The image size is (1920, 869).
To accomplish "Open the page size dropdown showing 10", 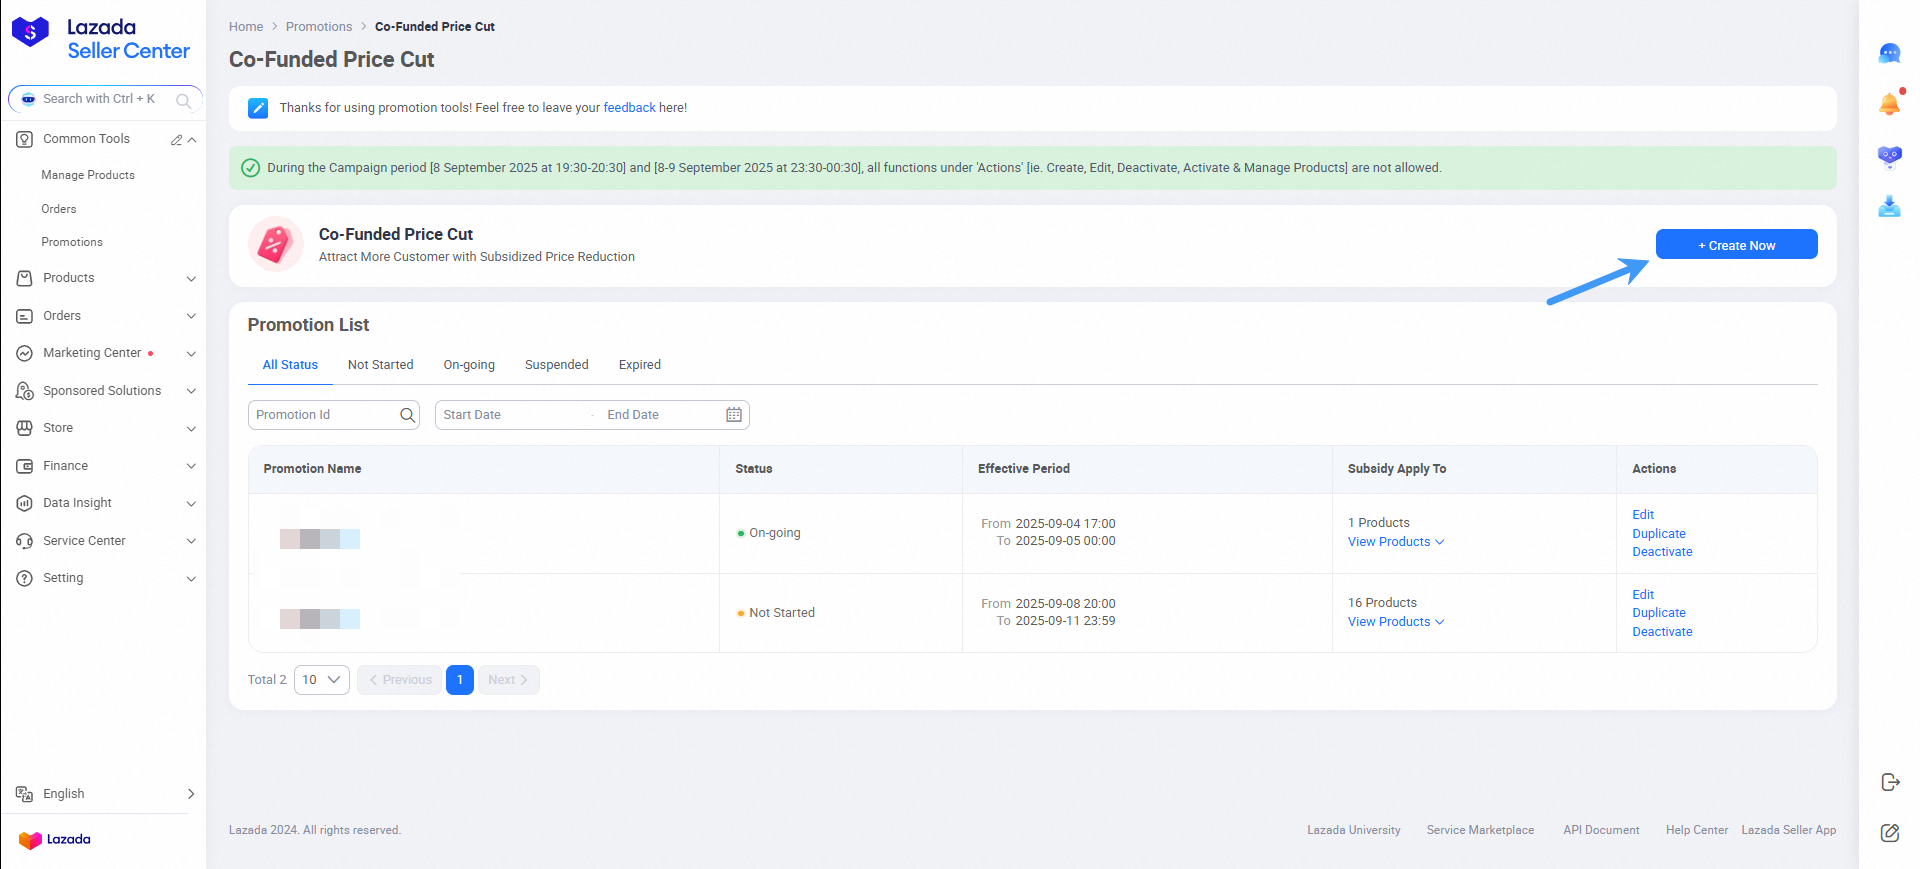I will (321, 680).
